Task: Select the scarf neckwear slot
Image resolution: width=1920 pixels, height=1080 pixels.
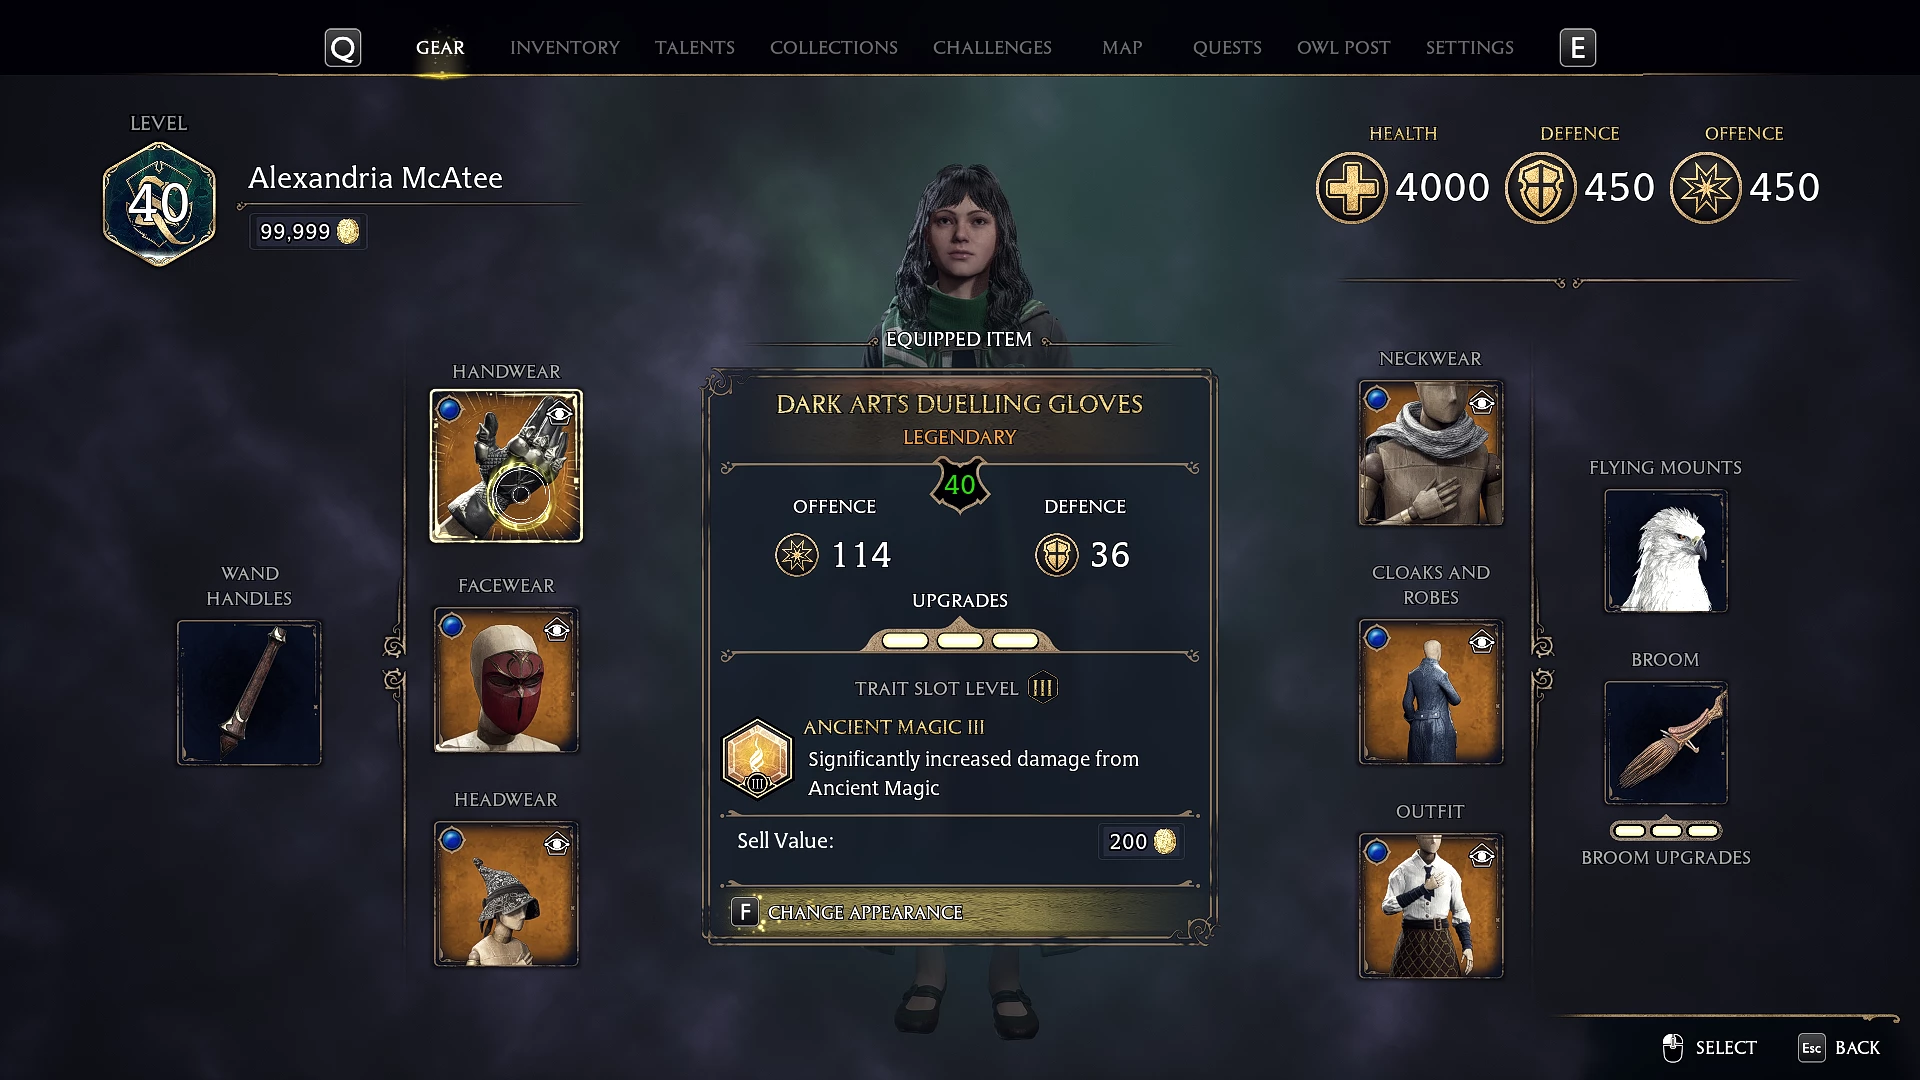Action: [x=1431, y=453]
